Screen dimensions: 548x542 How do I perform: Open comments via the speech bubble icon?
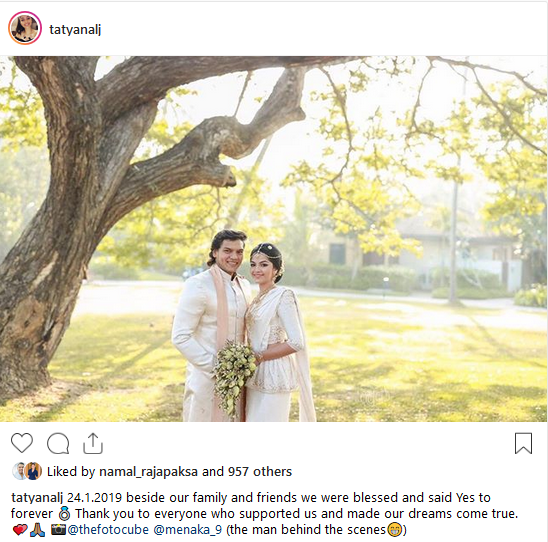(58, 443)
